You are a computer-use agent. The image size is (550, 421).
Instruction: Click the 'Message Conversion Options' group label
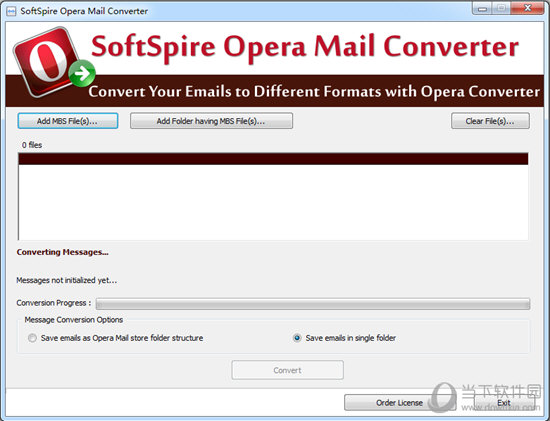[74, 320]
